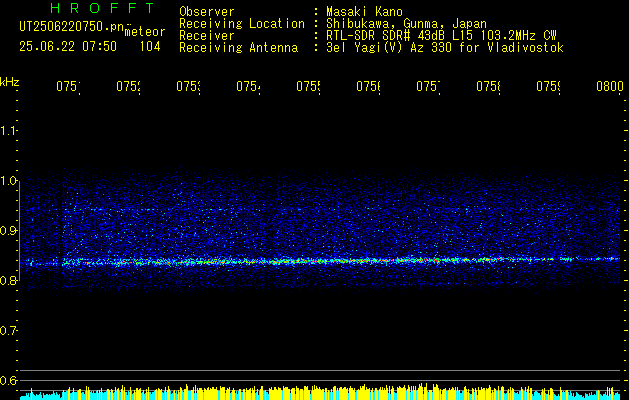Click the 0753 time marker
Screen dimensions: 629x400
pos(188,87)
